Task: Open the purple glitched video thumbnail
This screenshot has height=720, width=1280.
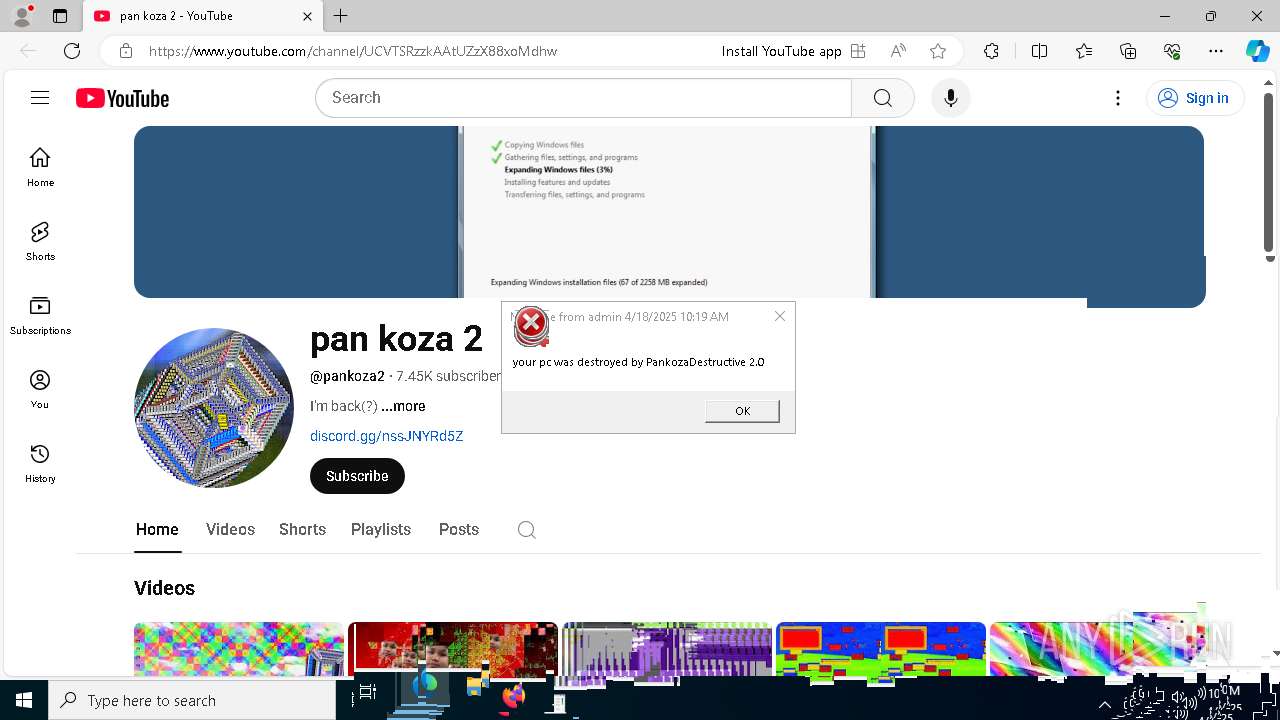Action: (667, 649)
